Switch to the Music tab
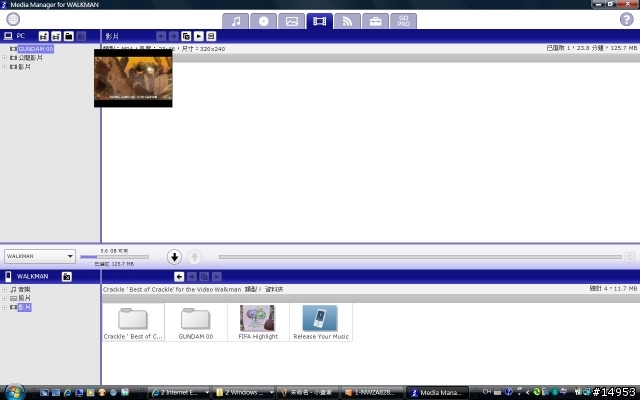This screenshot has height=400, width=640. click(236, 21)
